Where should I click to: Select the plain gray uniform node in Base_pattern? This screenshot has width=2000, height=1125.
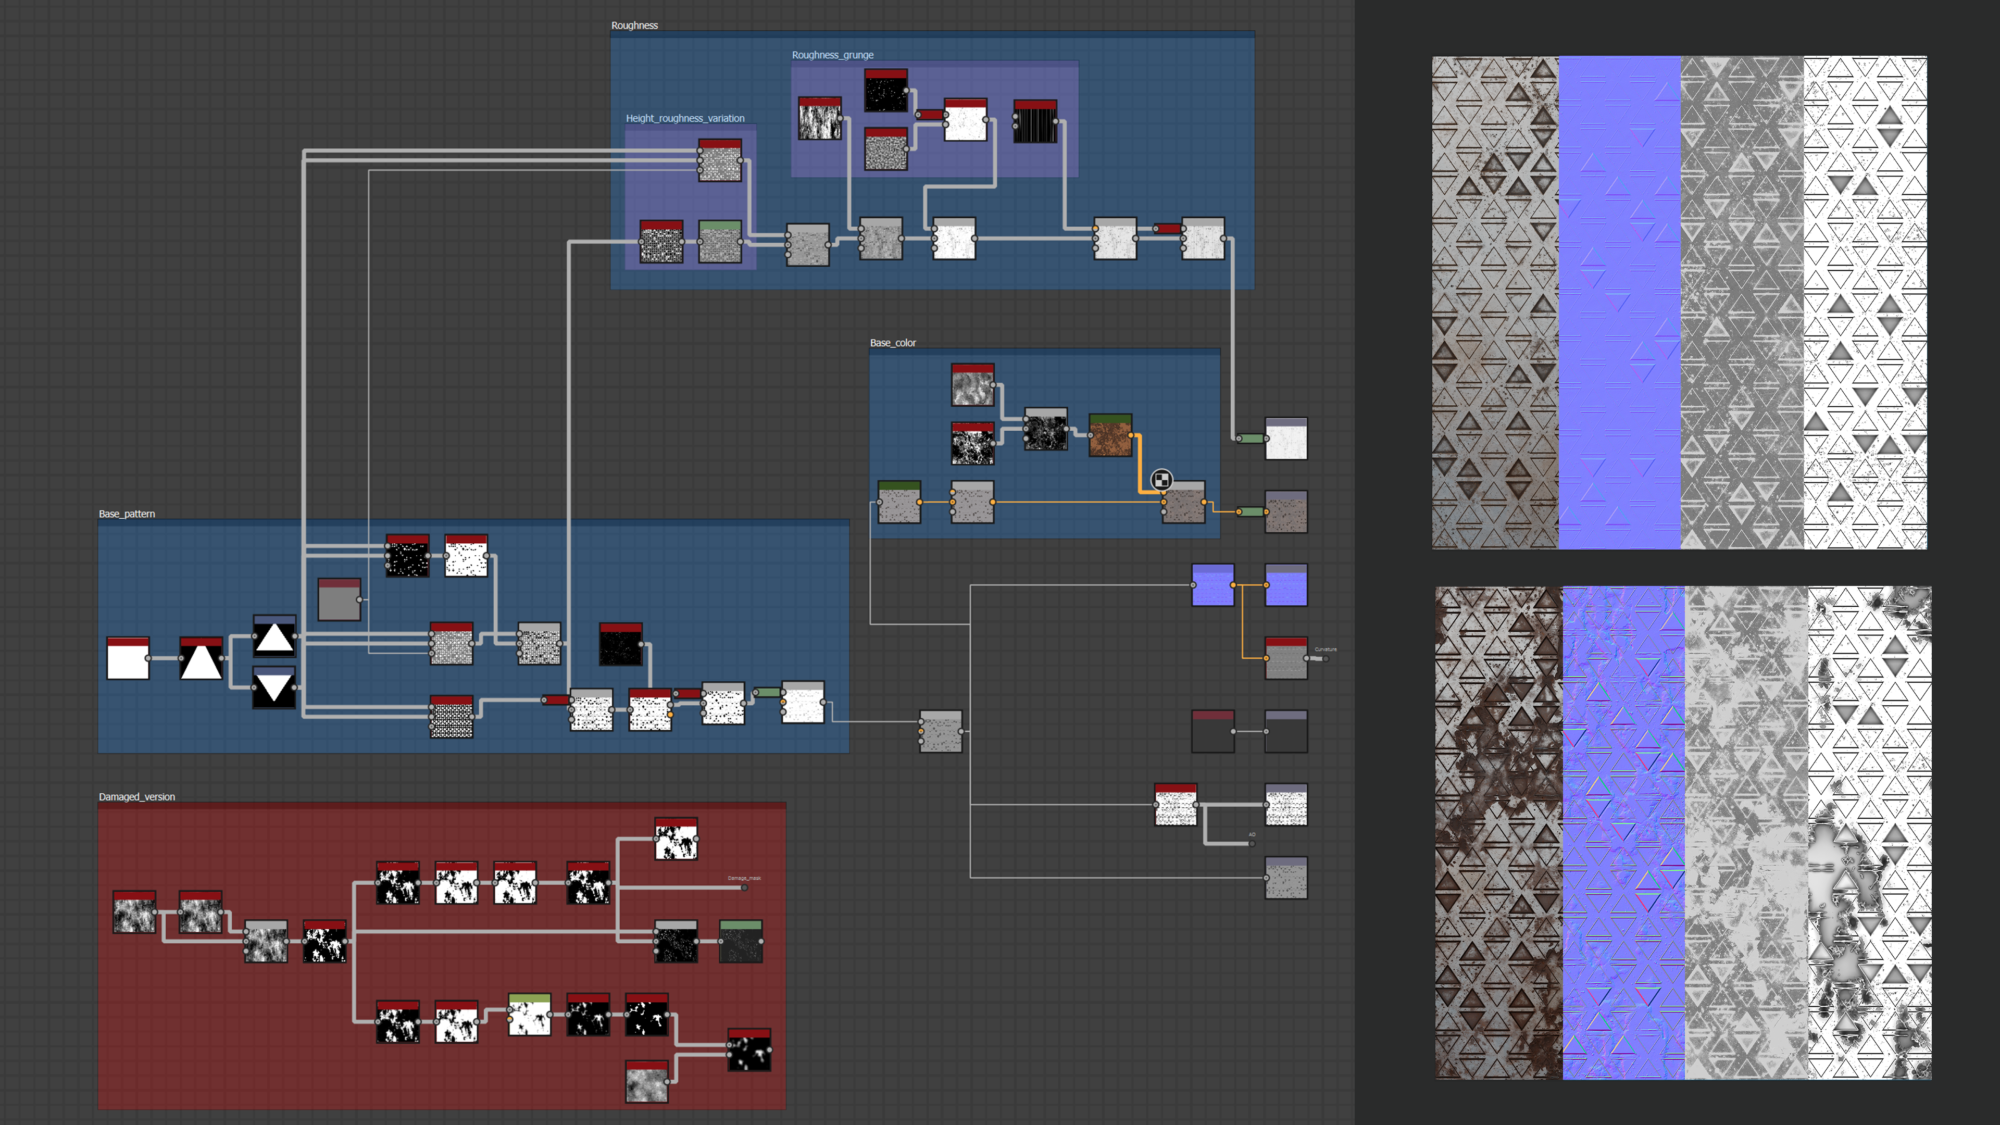pos(339,600)
